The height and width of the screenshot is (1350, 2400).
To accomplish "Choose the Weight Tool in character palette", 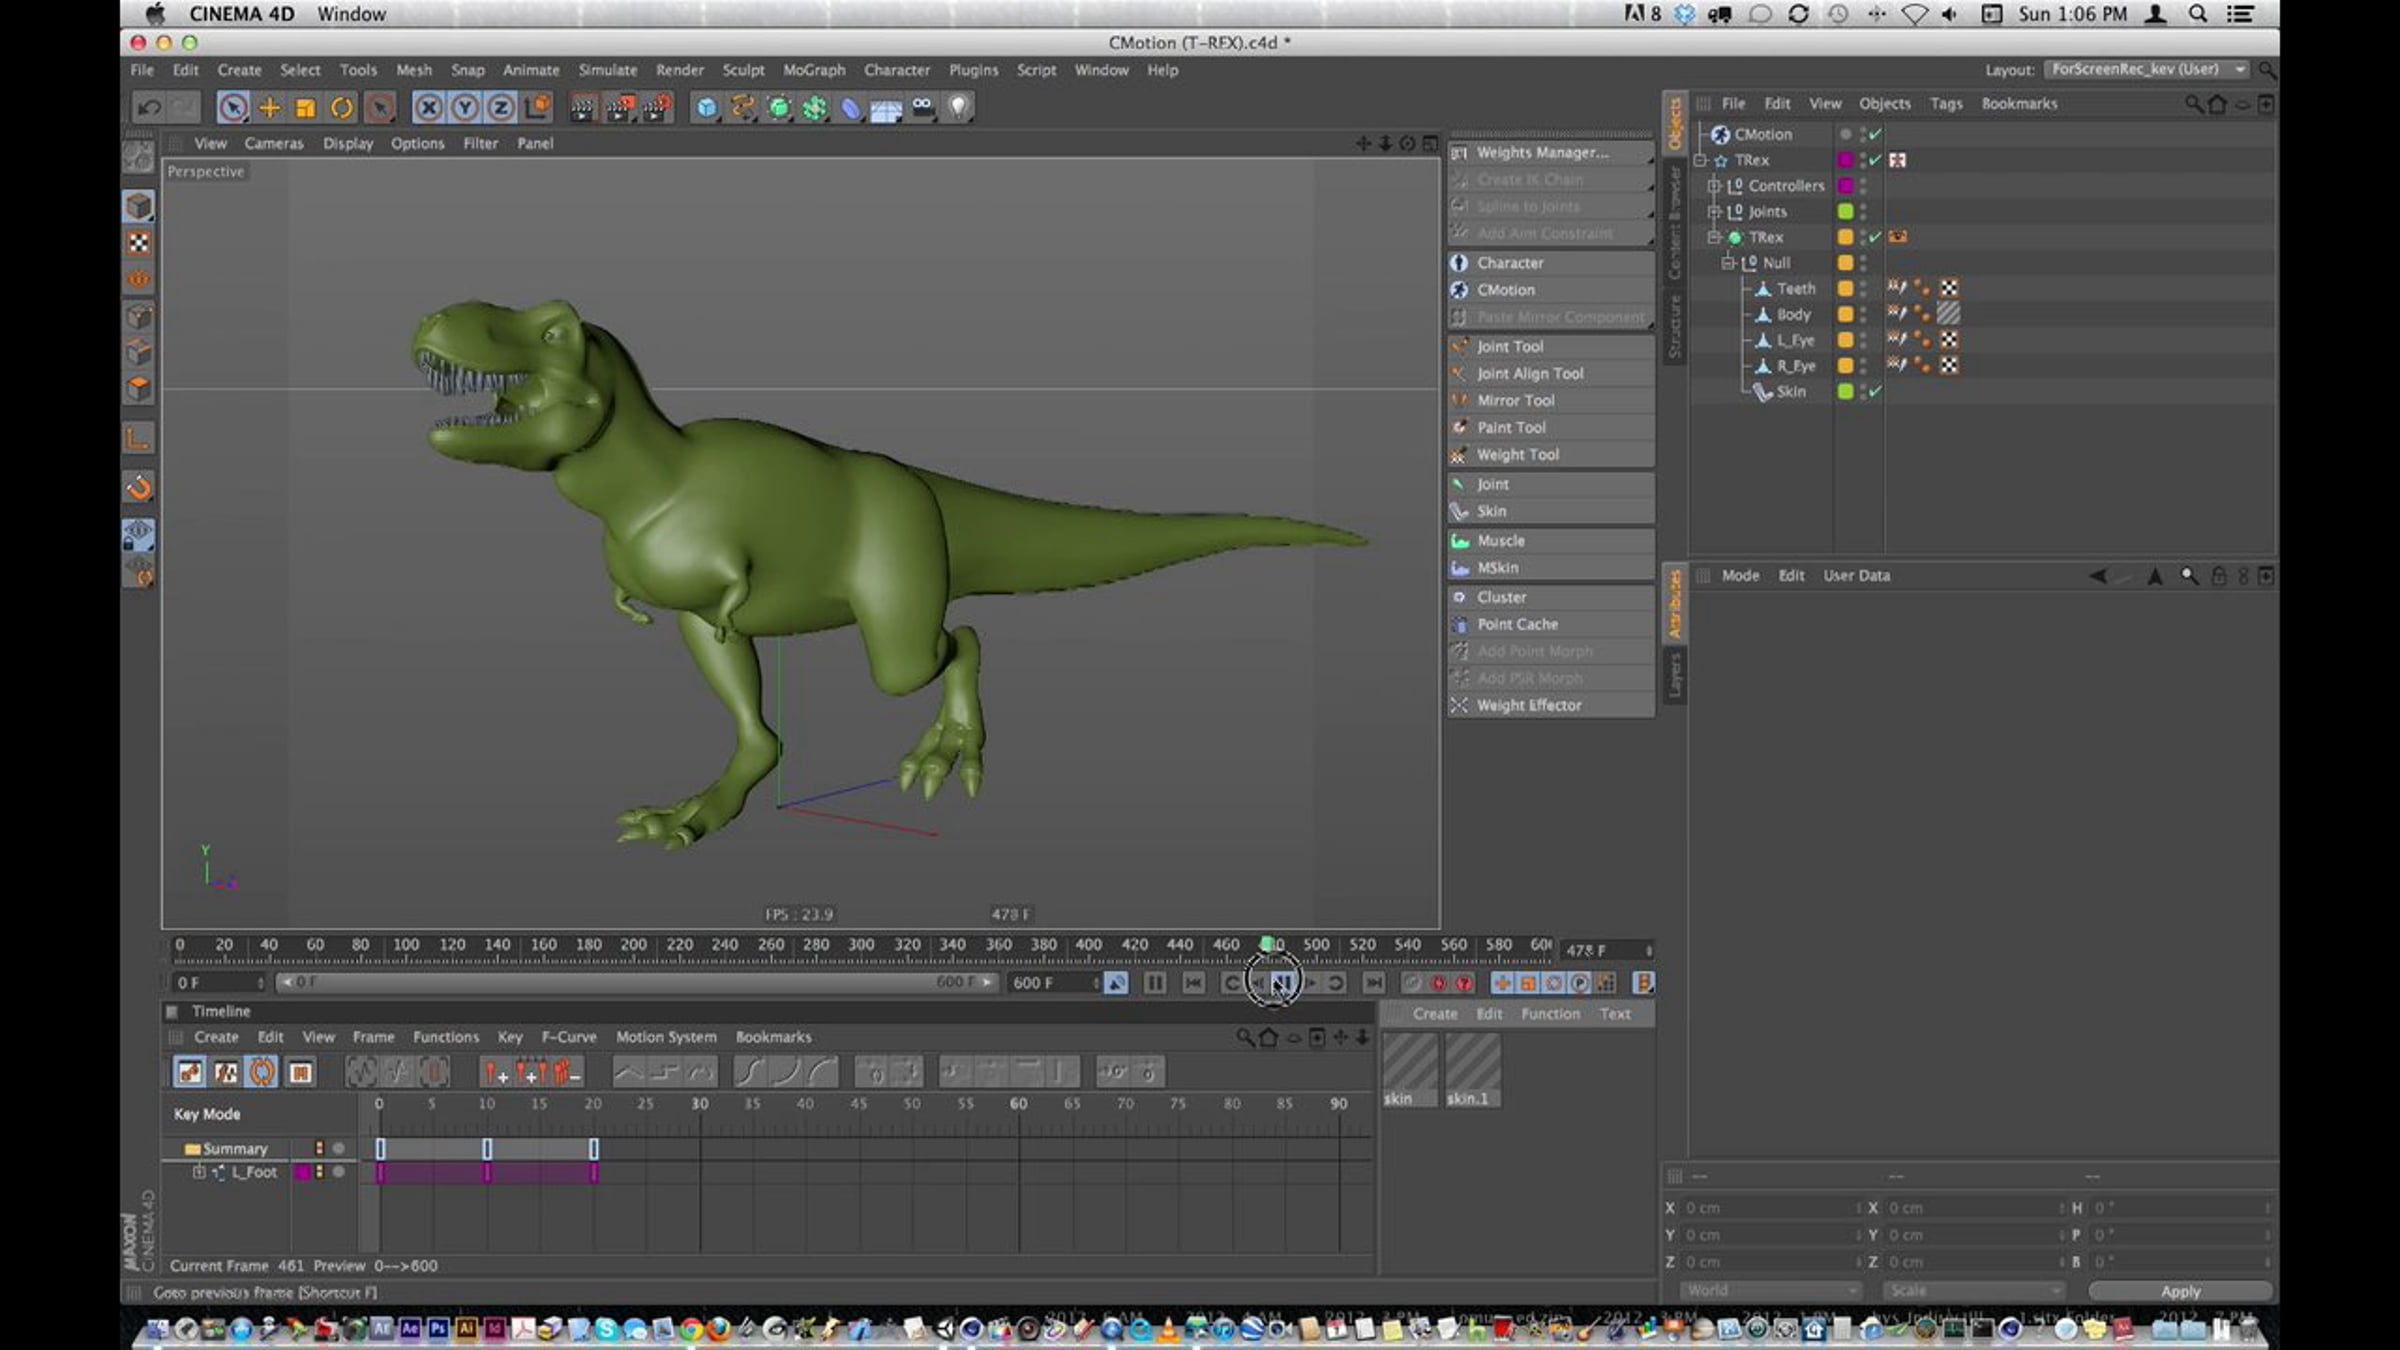I will coord(1550,454).
